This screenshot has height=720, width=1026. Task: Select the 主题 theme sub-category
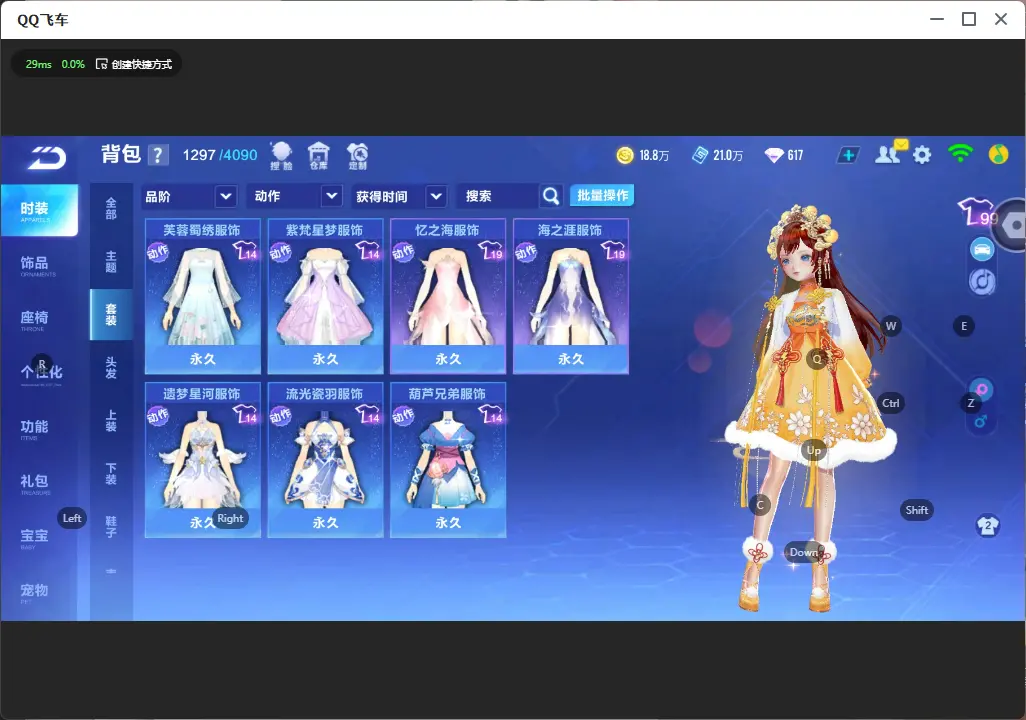111,262
